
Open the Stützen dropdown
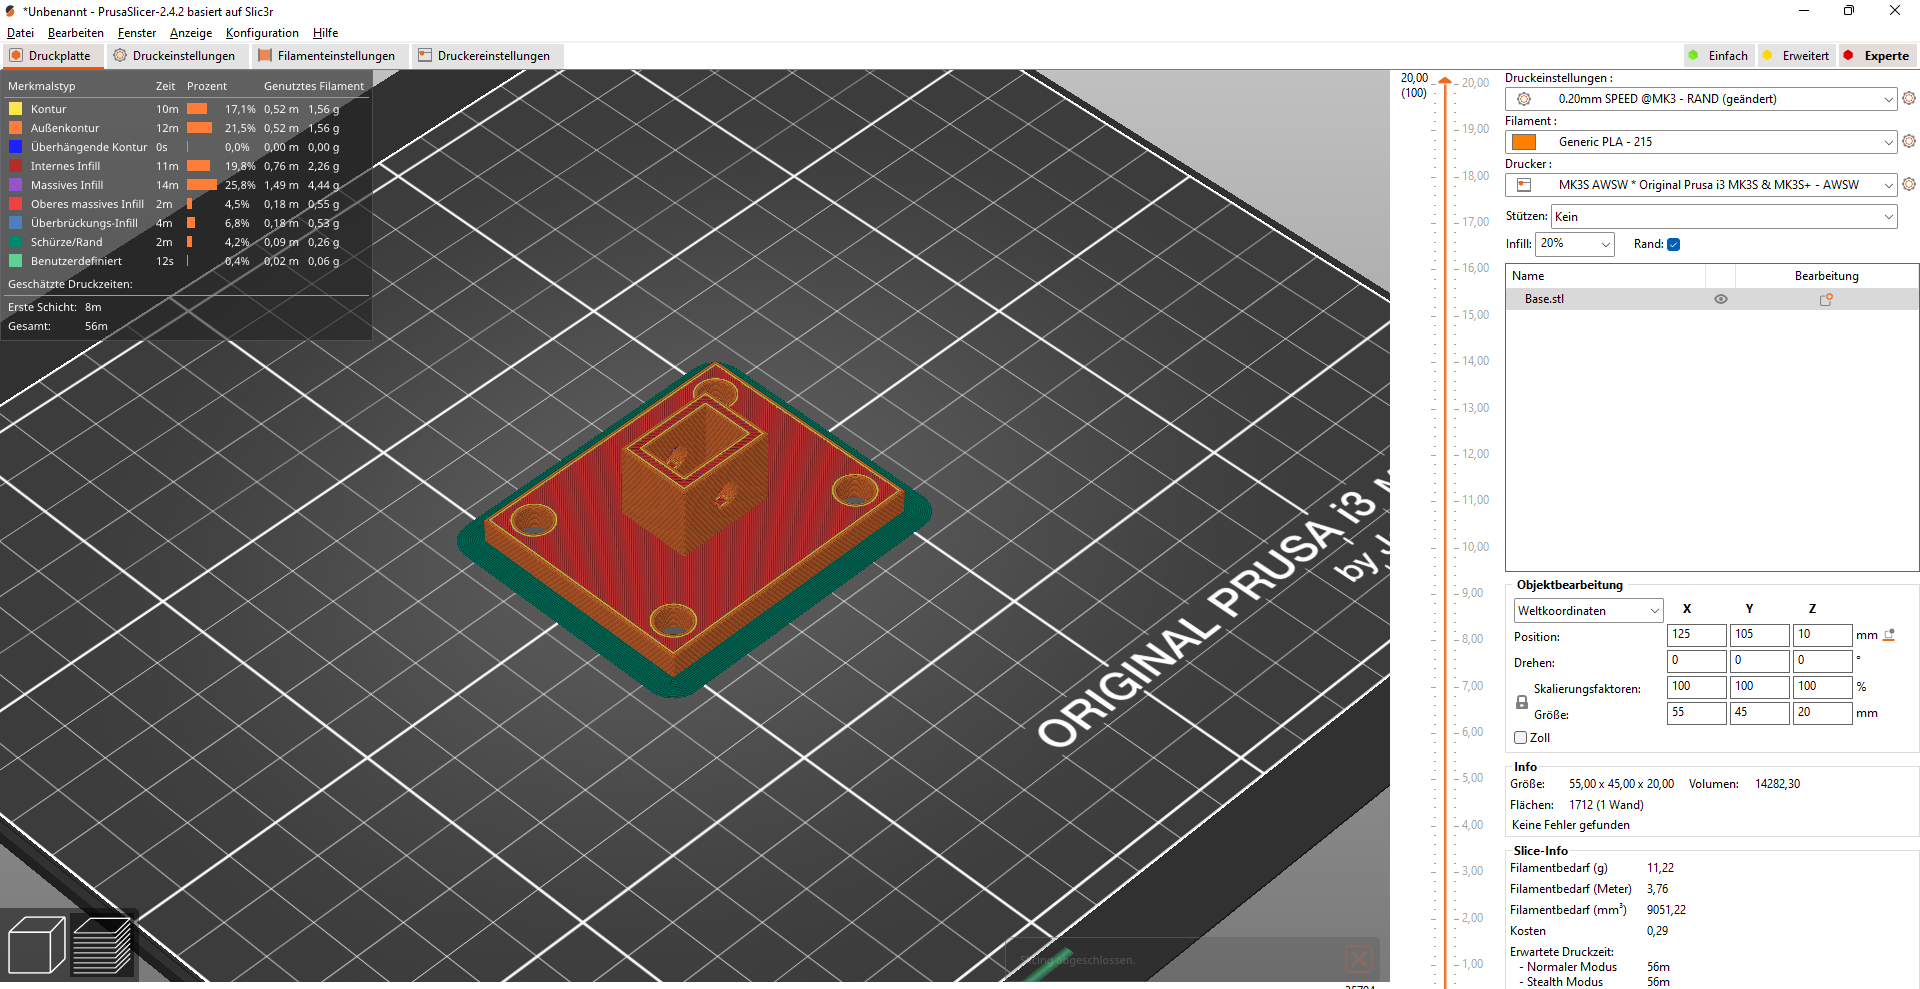1723,217
